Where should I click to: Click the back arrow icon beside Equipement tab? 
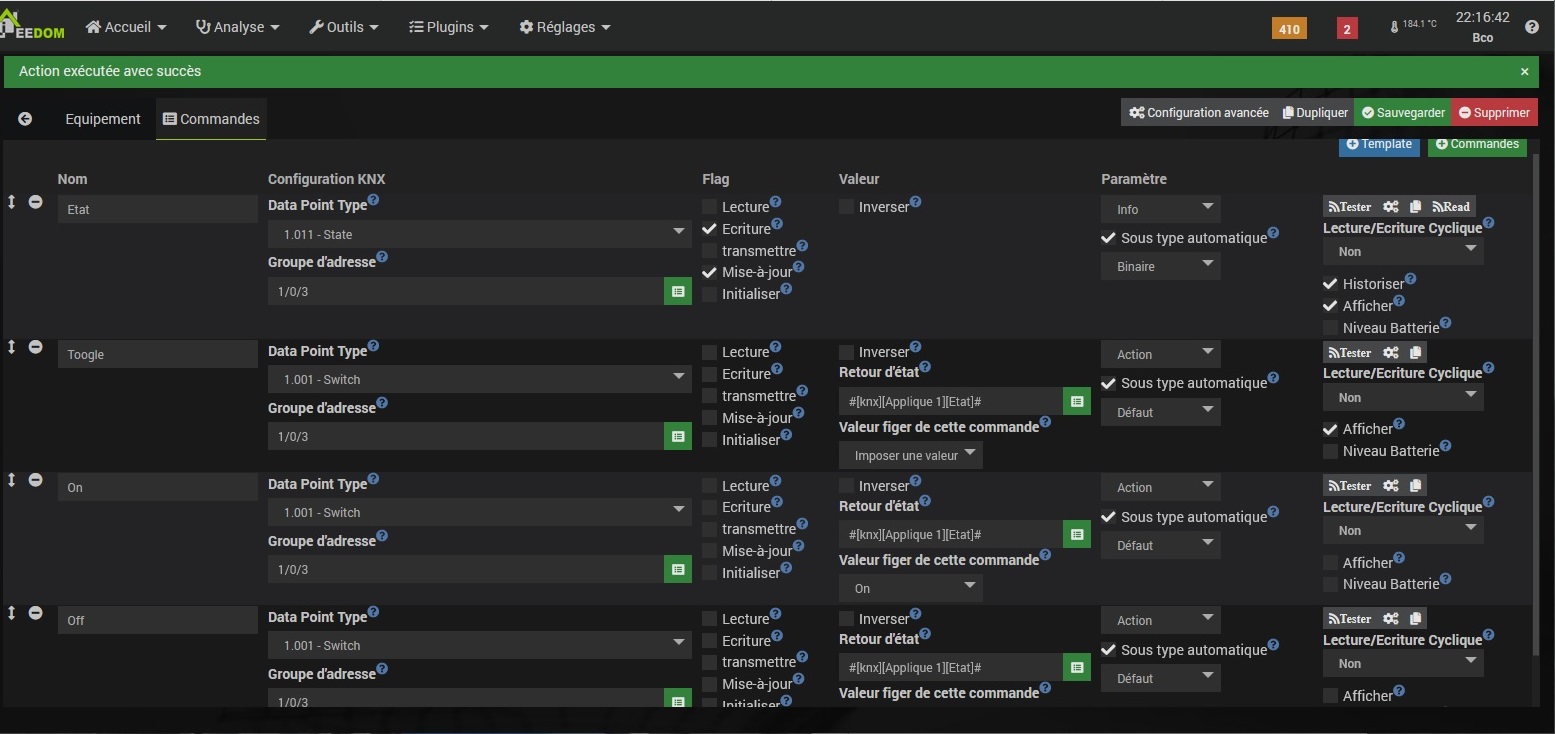pyautogui.click(x=25, y=119)
